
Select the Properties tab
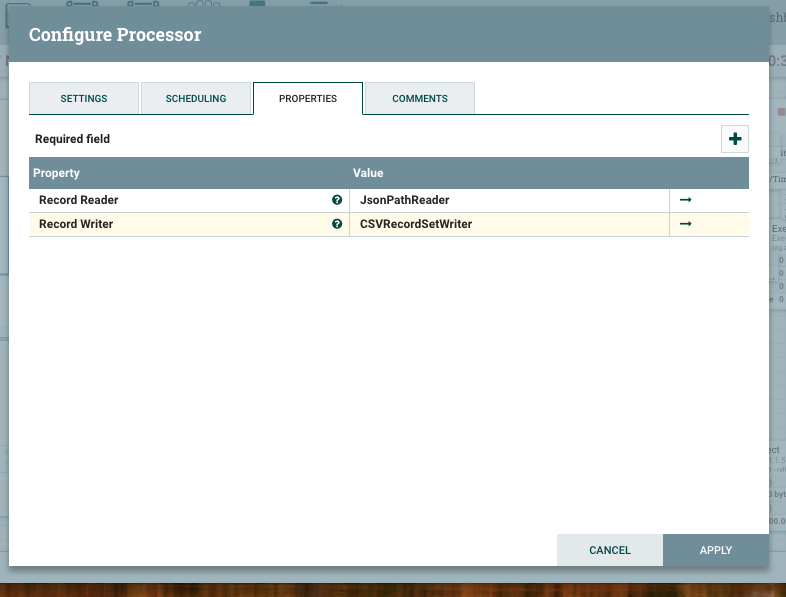coord(308,98)
